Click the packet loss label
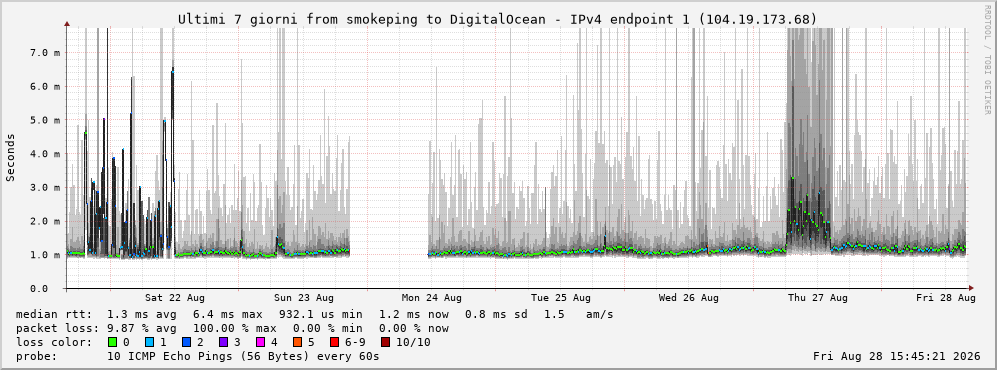The image size is (997, 370). (x=57, y=329)
